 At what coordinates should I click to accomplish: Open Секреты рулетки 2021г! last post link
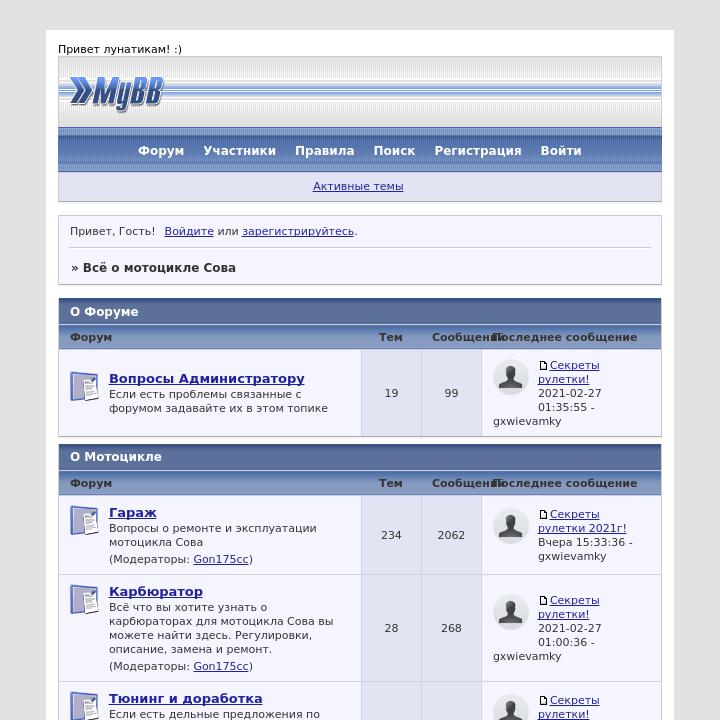click(x=582, y=521)
